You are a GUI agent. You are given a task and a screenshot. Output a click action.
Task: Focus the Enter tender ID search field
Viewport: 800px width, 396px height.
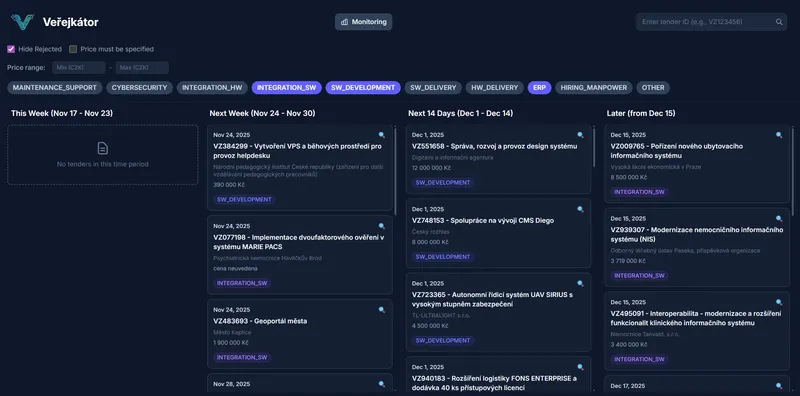(711, 22)
